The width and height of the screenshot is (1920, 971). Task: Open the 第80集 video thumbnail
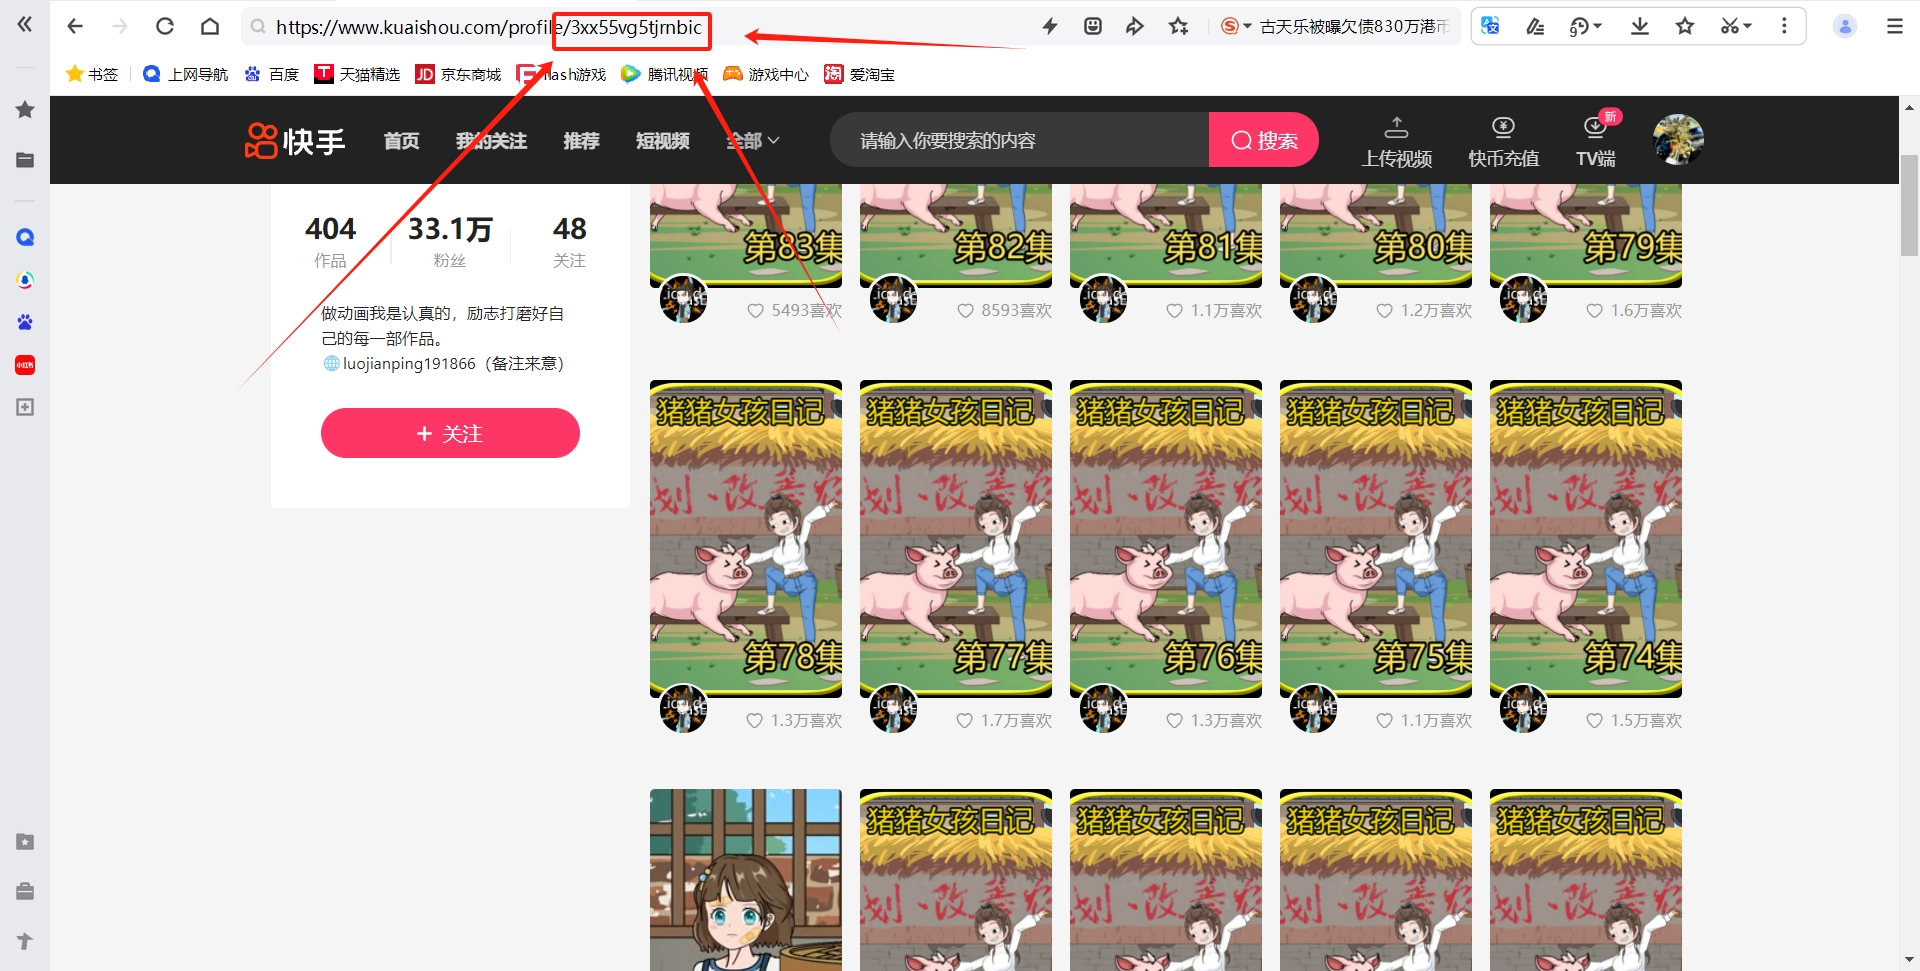[1376, 236]
